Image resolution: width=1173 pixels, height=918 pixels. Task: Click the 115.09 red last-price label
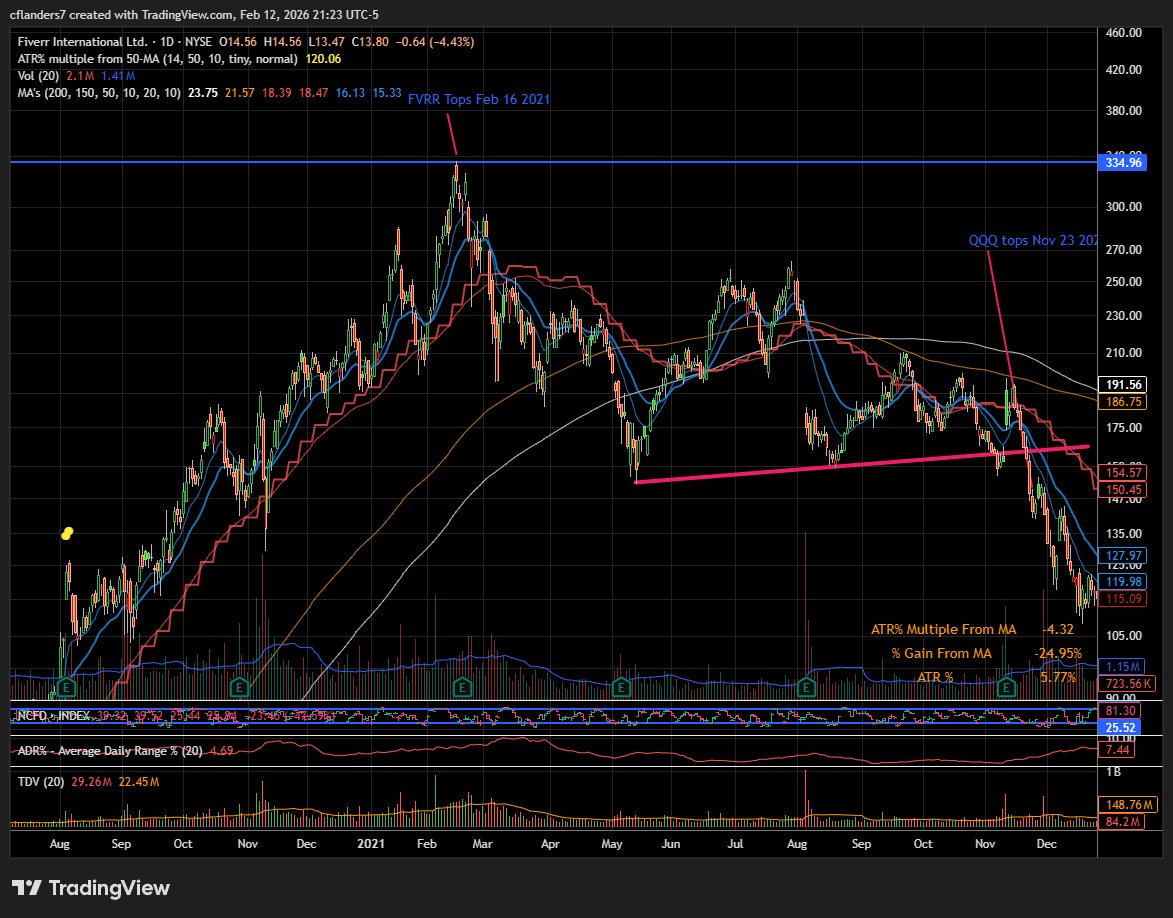point(1121,599)
